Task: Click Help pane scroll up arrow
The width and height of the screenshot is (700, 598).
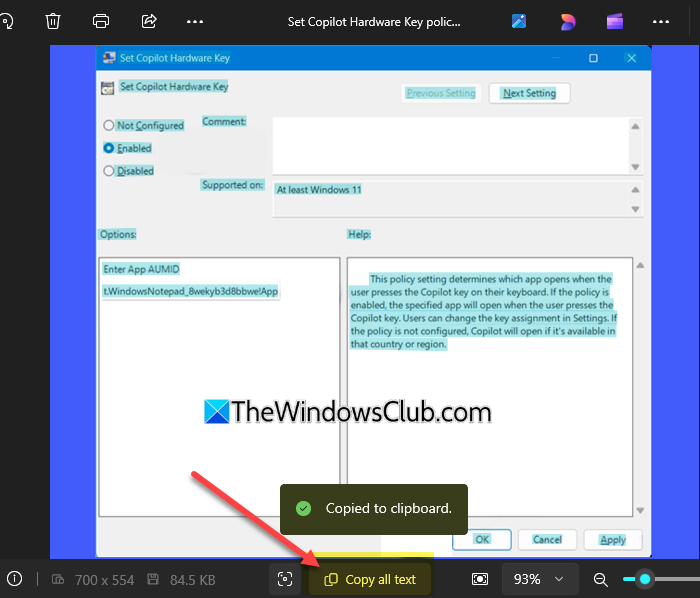Action: click(x=640, y=265)
